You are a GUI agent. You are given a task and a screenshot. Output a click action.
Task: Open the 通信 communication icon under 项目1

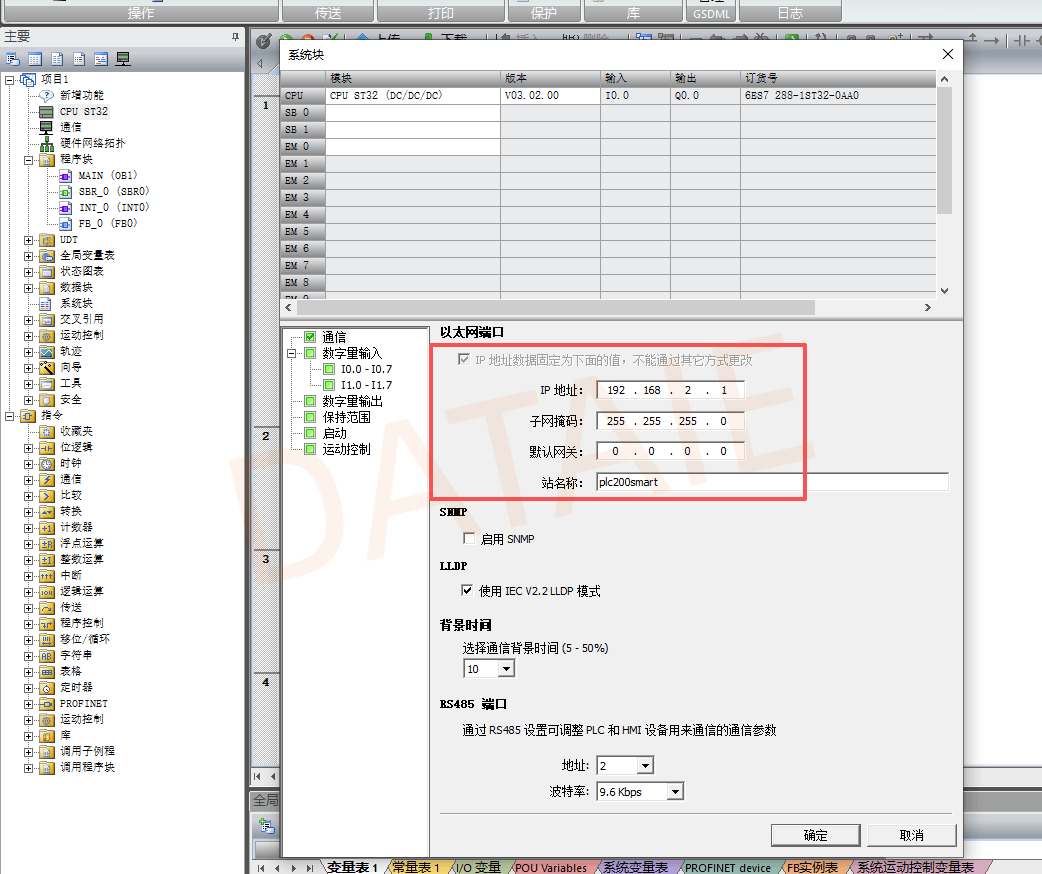coord(46,127)
